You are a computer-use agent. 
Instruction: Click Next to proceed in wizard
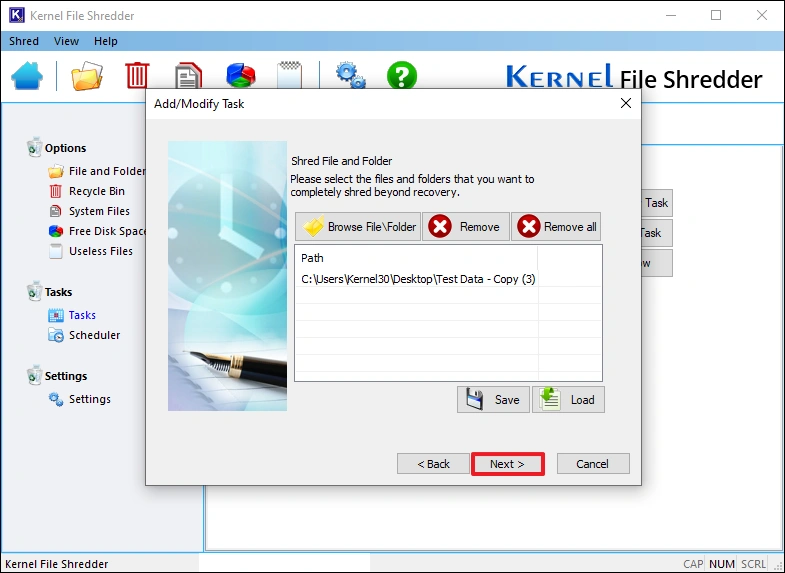(x=507, y=464)
